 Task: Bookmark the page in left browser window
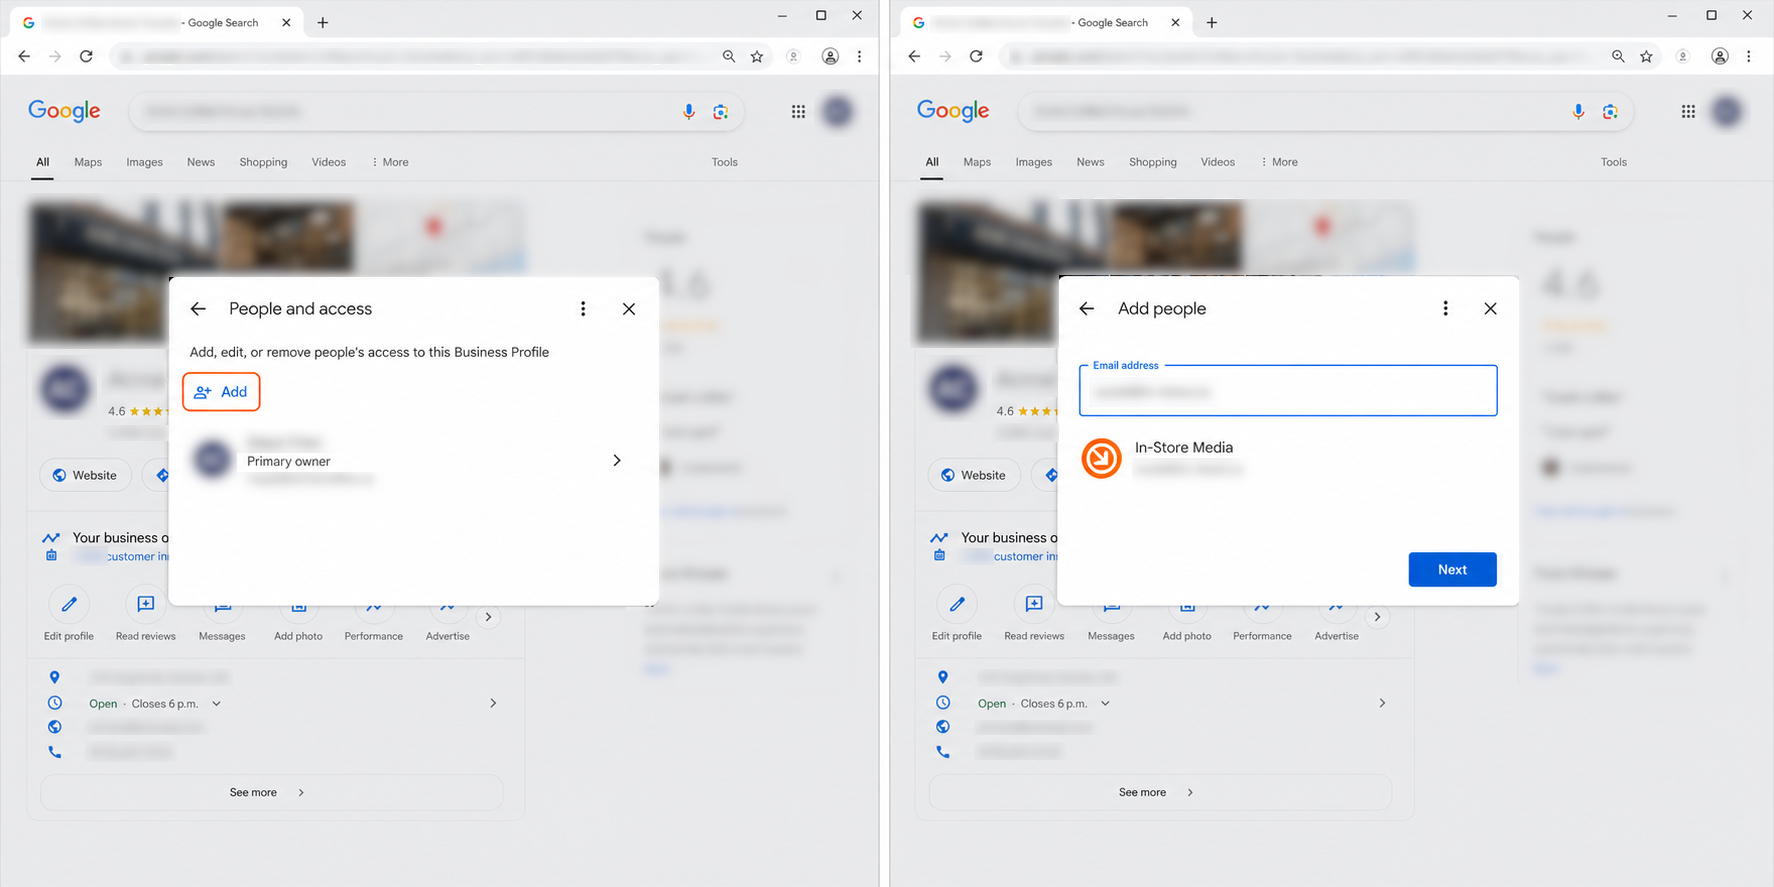[757, 57]
